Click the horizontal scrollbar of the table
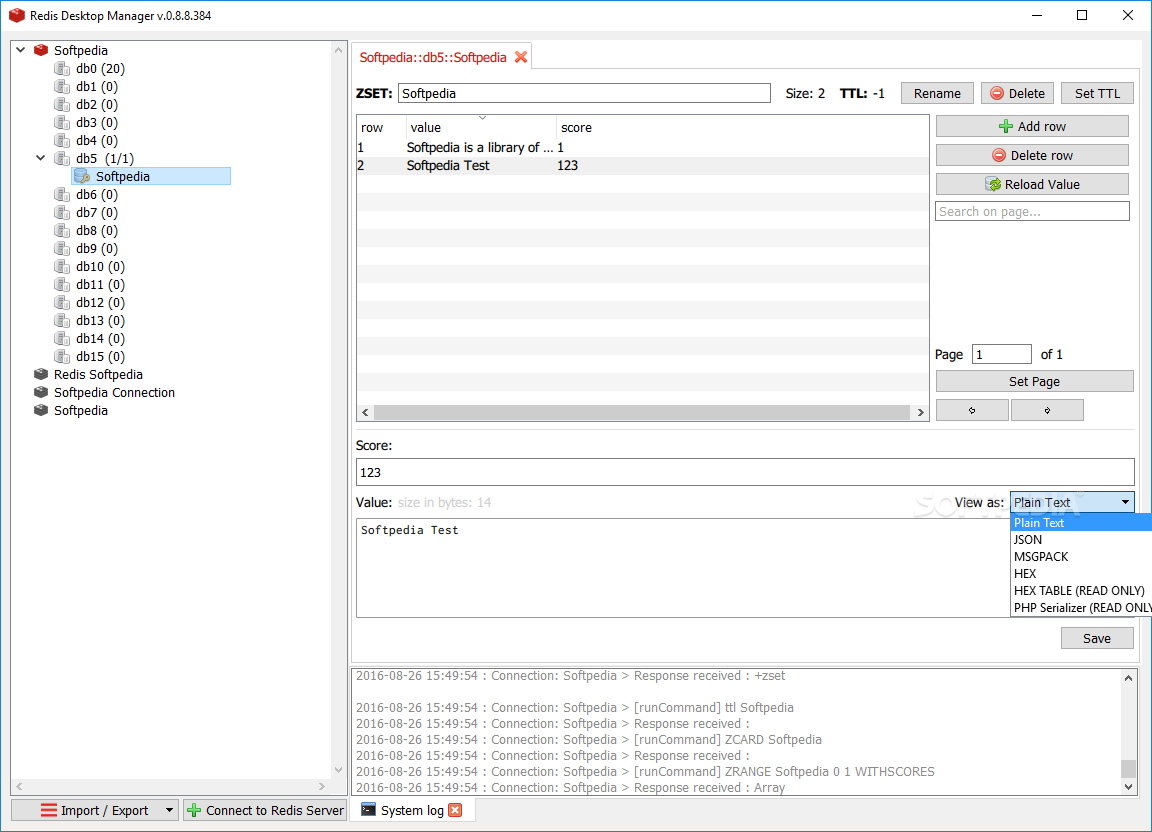 [642, 412]
